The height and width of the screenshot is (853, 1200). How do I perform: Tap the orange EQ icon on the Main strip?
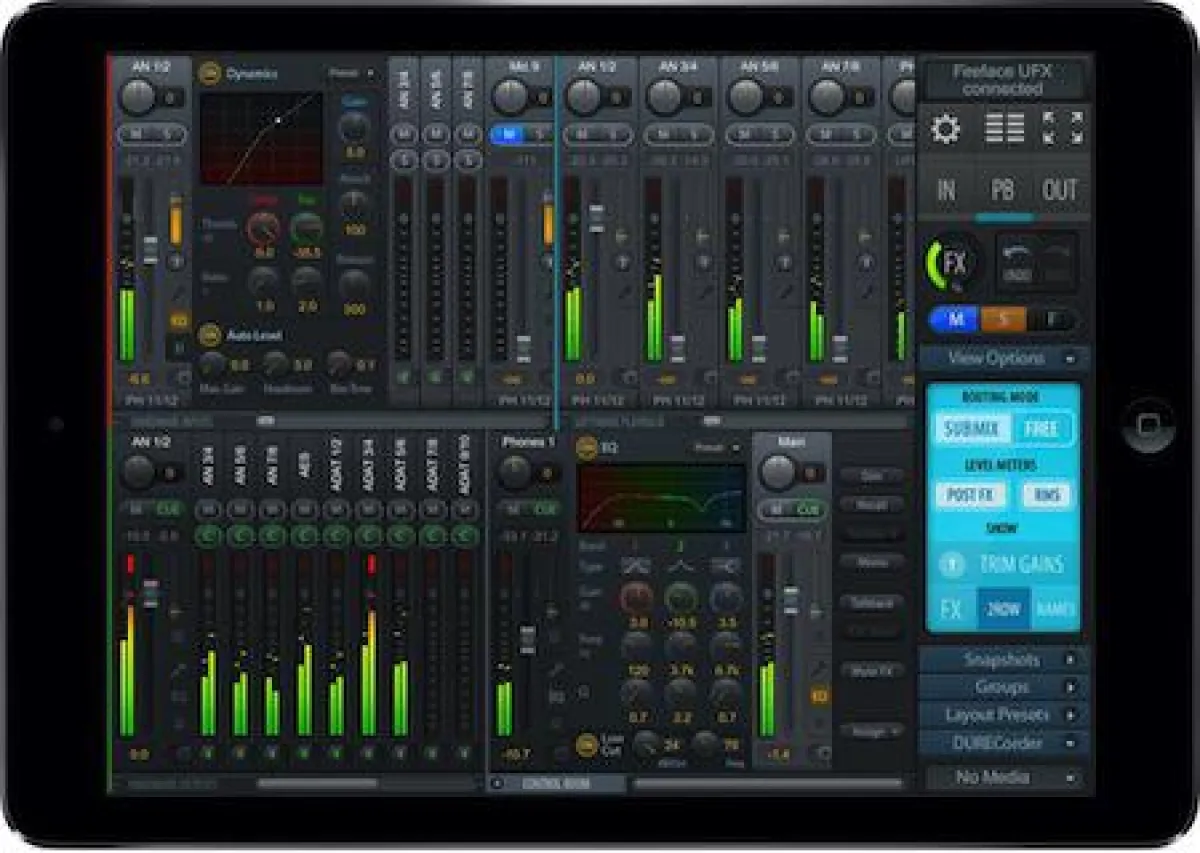(x=821, y=693)
